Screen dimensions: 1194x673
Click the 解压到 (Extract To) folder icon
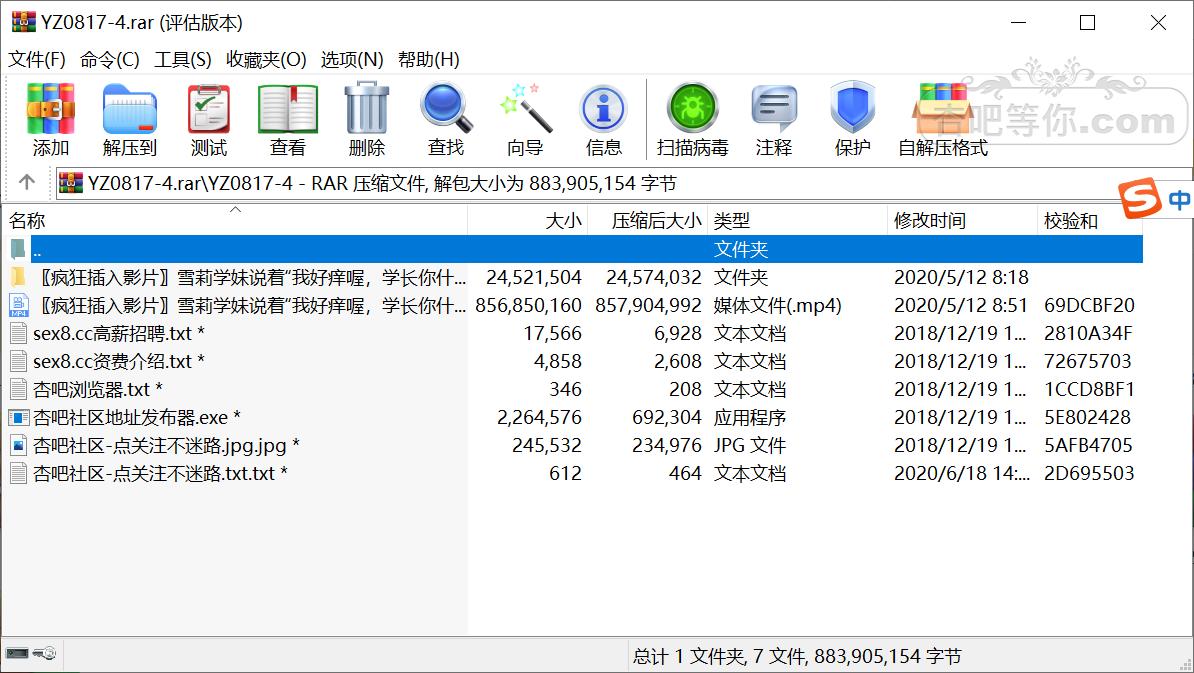[x=129, y=108]
